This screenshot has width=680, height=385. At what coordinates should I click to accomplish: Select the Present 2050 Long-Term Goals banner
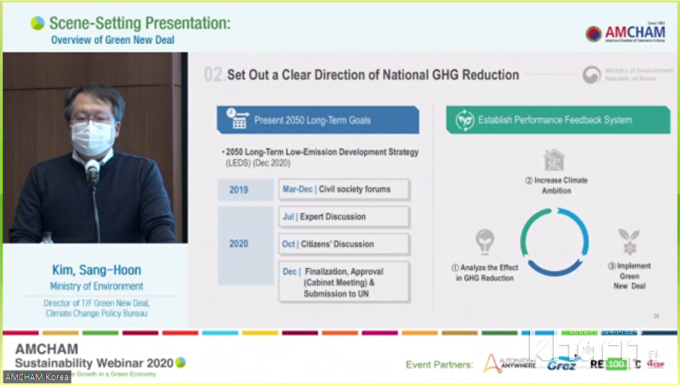point(318,120)
